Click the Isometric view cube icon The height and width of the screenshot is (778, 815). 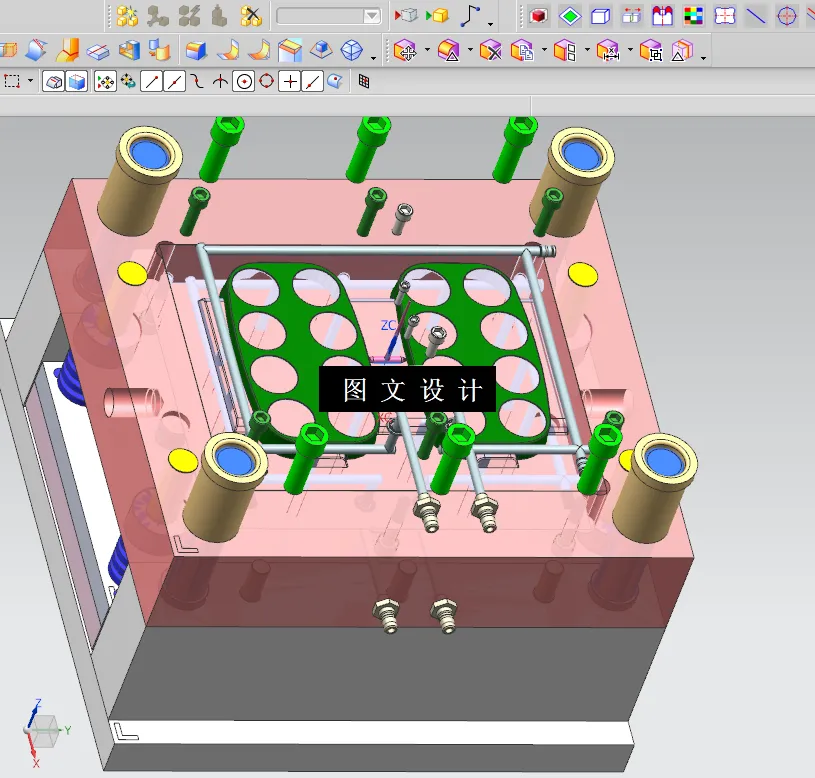pyautogui.click(x=350, y=51)
